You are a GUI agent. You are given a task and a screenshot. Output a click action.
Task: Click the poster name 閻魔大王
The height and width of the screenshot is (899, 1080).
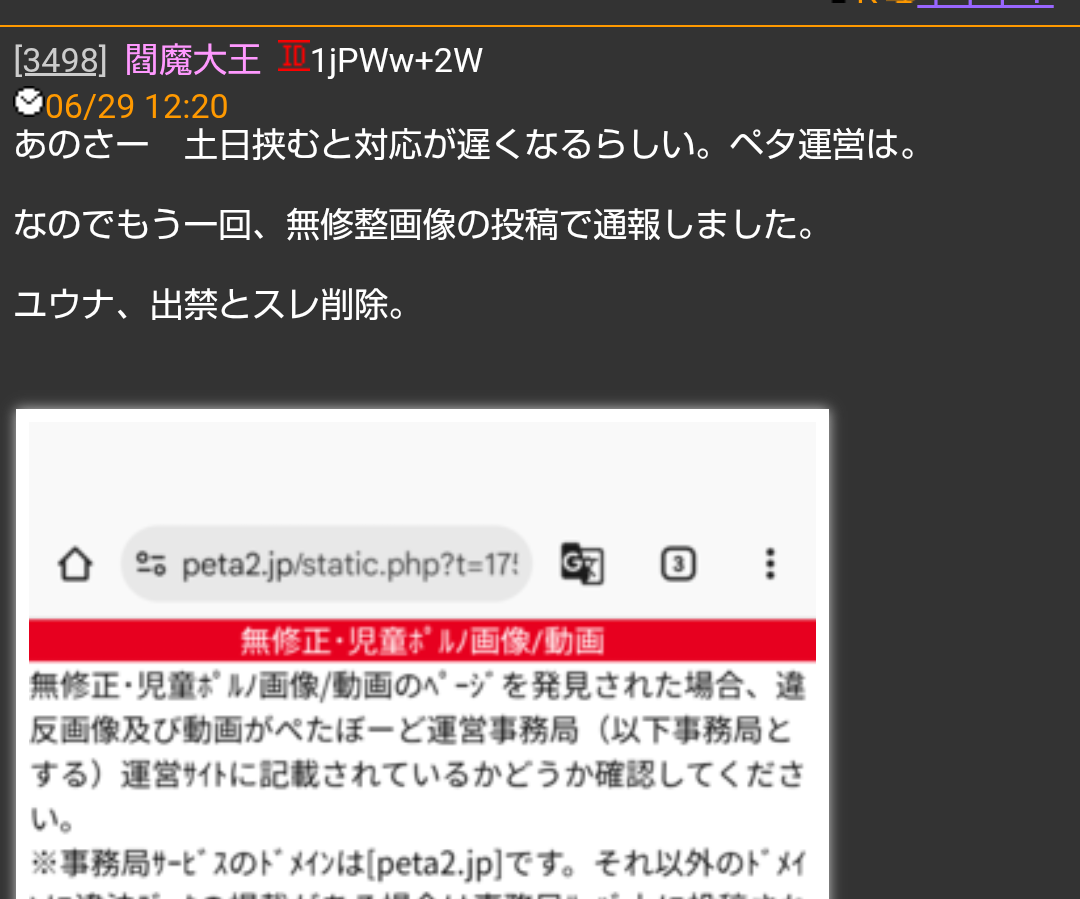pos(193,61)
